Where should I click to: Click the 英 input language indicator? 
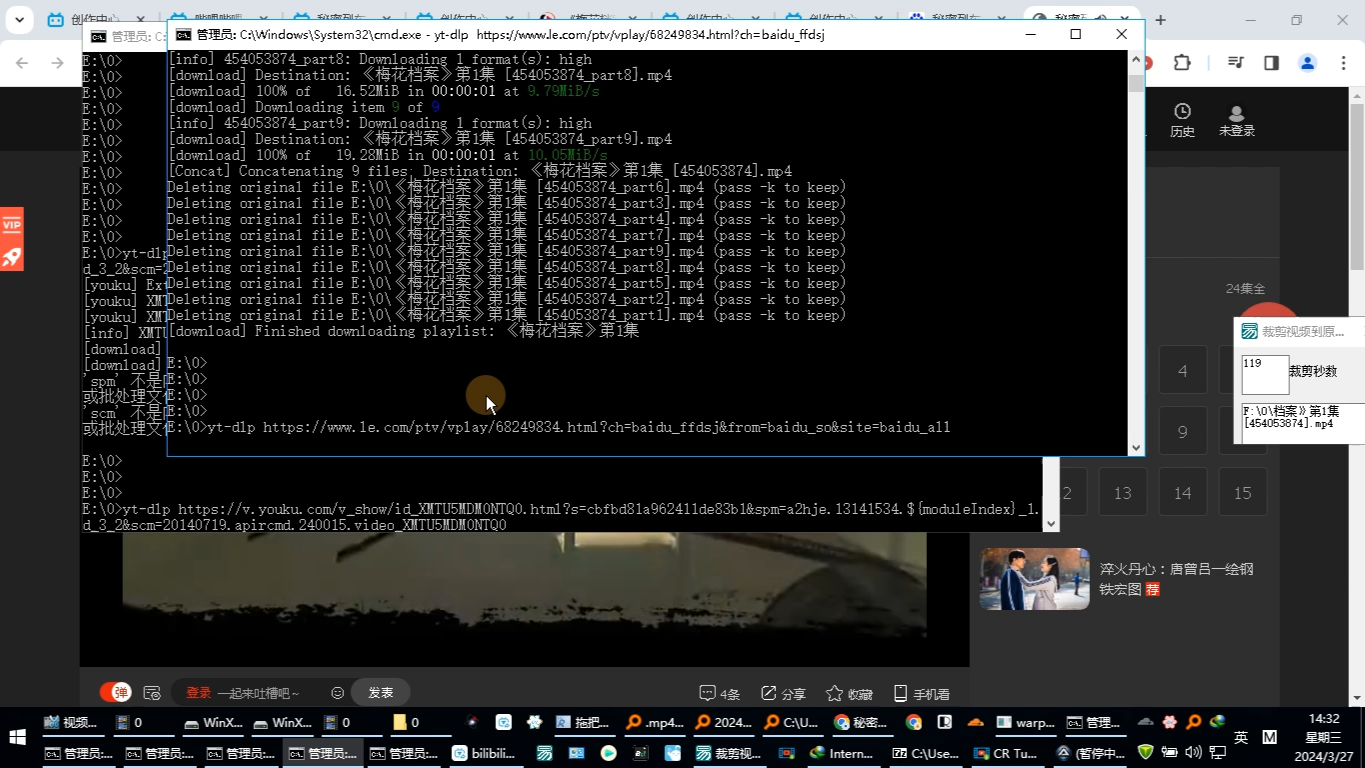click(x=1241, y=738)
